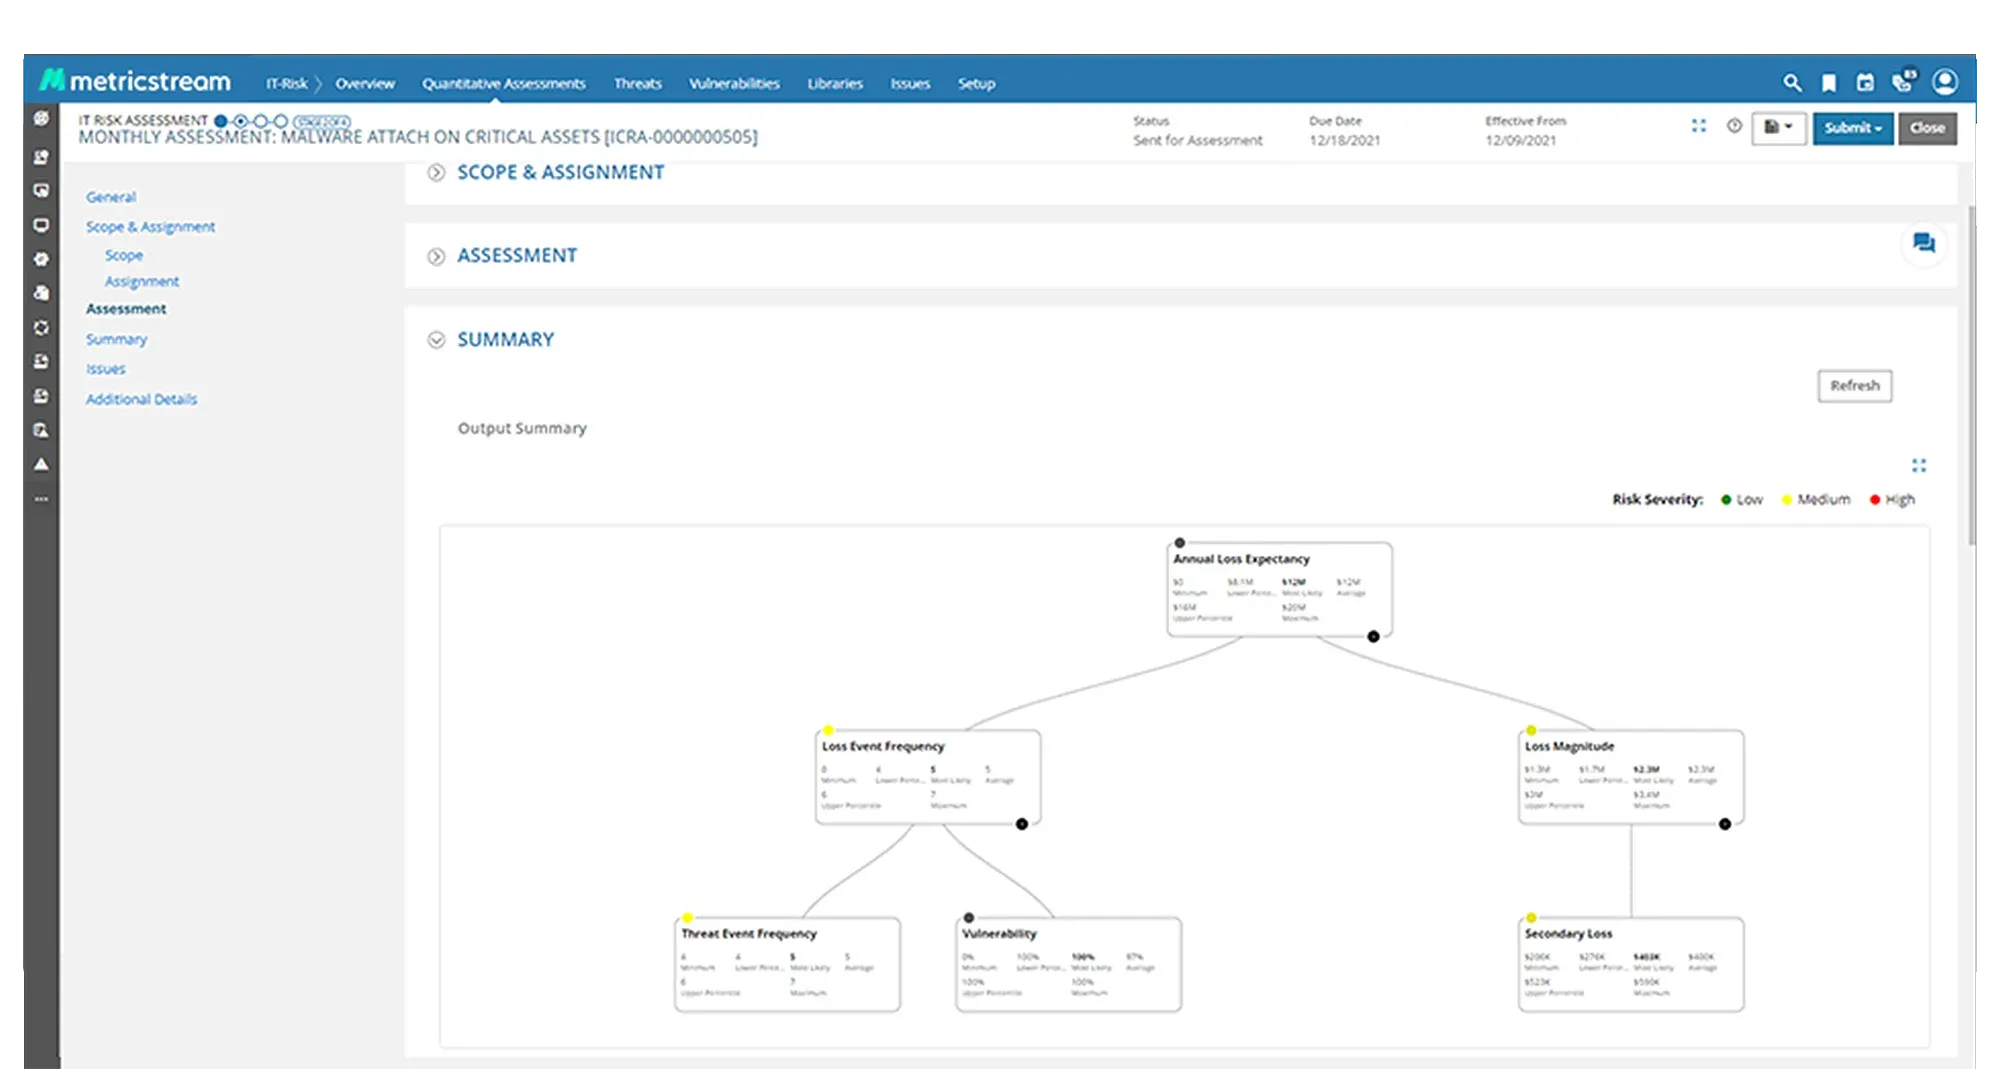Click the document search icon in sidebar
The height and width of the screenshot is (1069, 2000).
coord(41,430)
